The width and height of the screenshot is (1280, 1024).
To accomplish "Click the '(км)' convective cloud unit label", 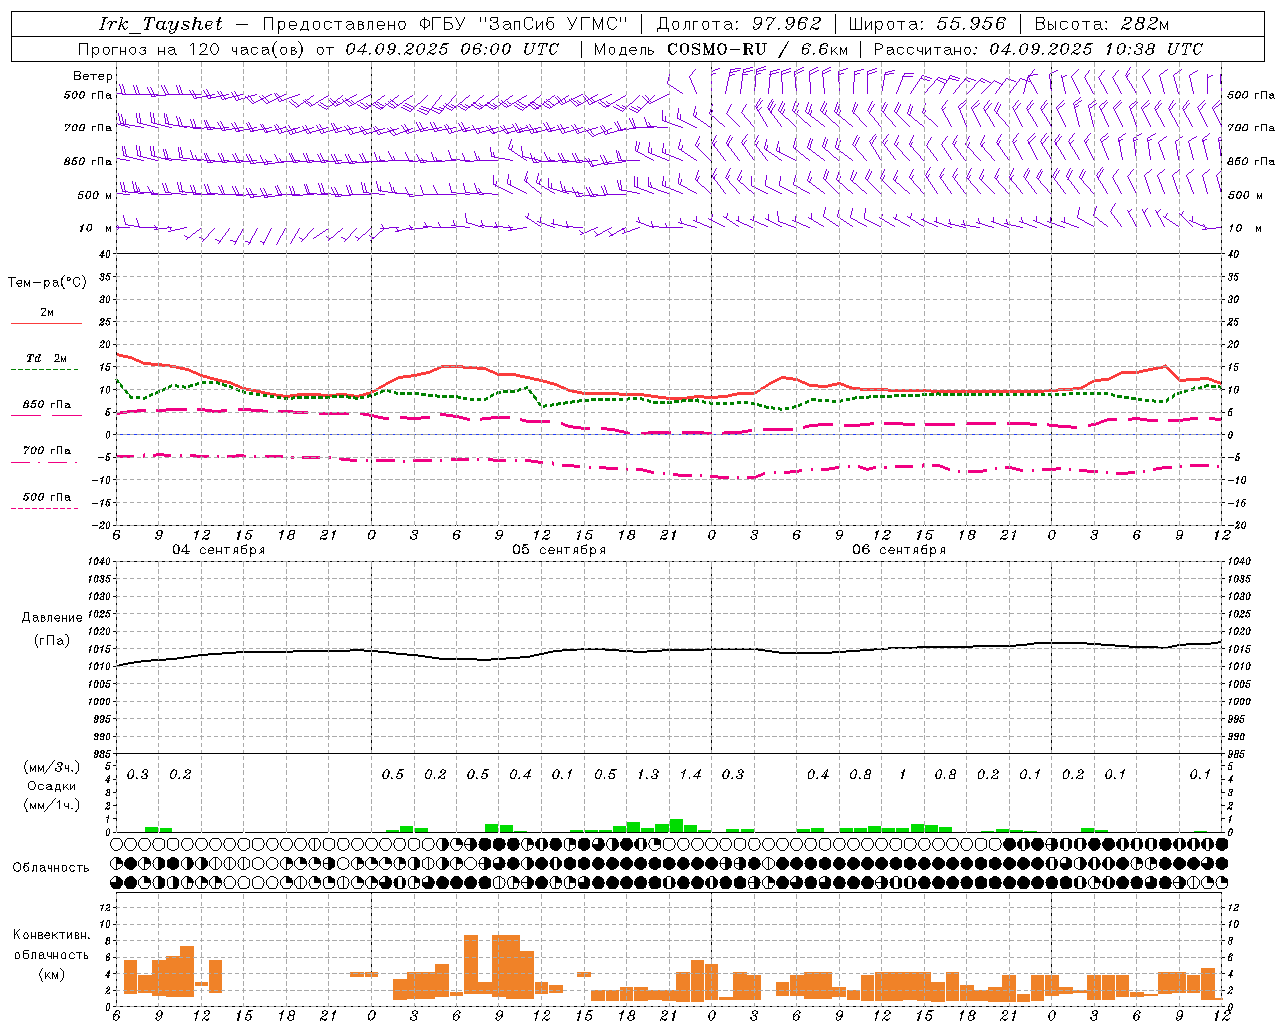I will [52, 974].
